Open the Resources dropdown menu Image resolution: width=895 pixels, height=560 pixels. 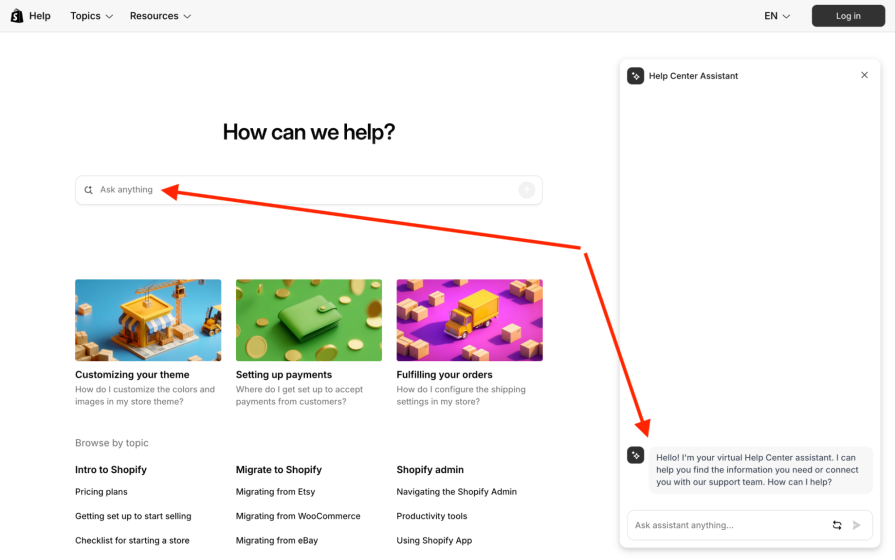coord(160,16)
